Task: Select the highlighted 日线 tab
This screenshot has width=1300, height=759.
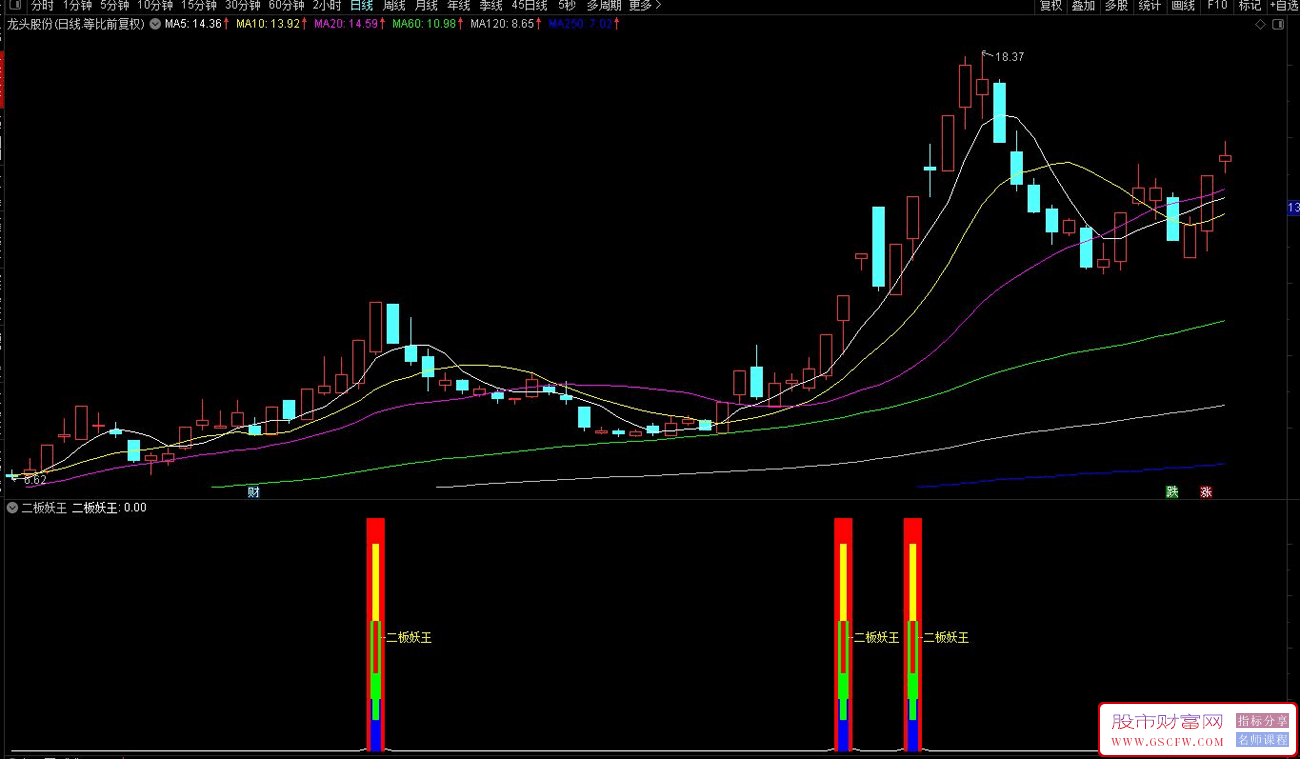Action: coord(361,5)
